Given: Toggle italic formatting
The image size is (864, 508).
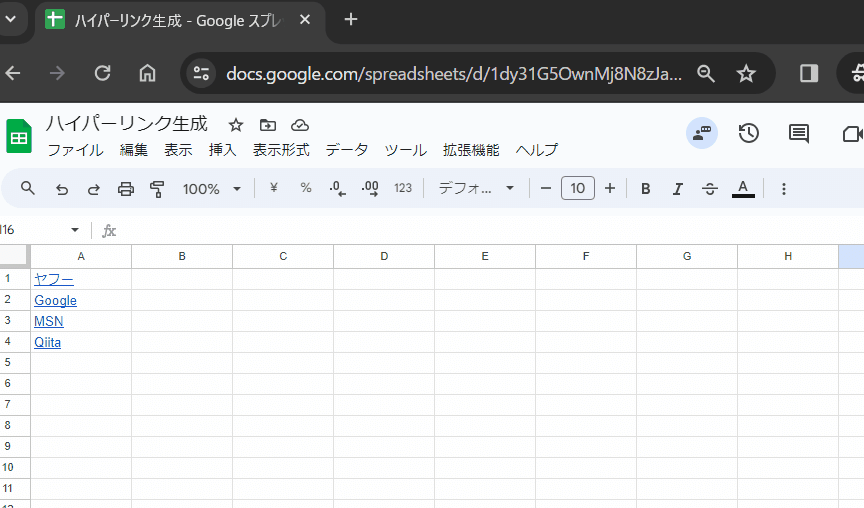Looking at the screenshot, I should click(x=678, y=189).
